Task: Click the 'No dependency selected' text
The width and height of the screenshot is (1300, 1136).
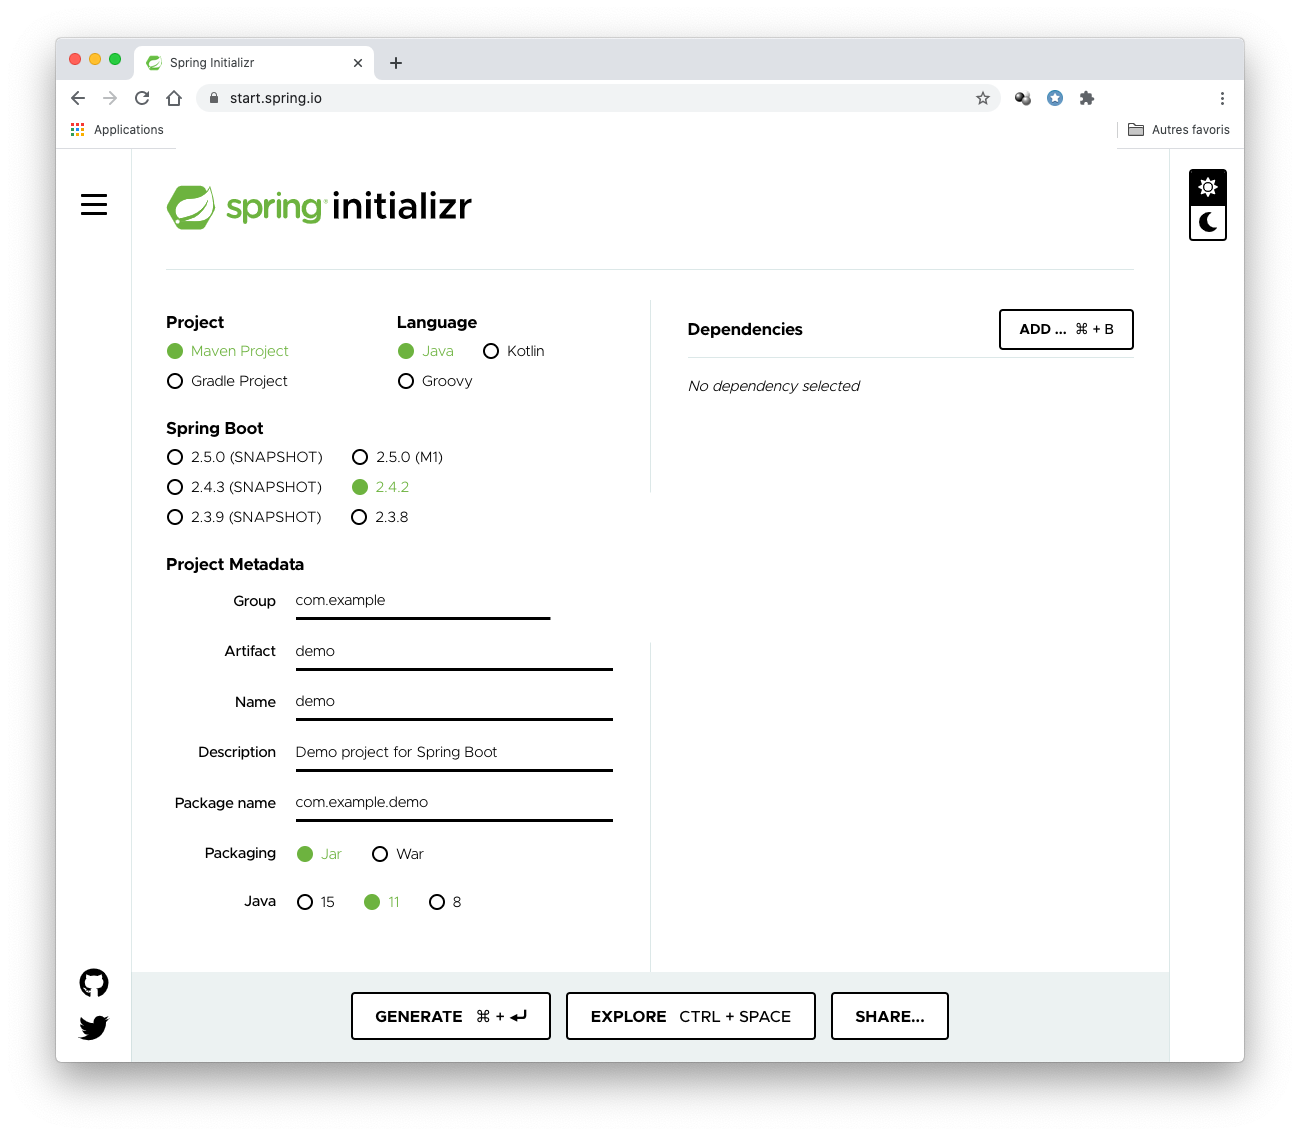Action: click(x=774, y=386)
